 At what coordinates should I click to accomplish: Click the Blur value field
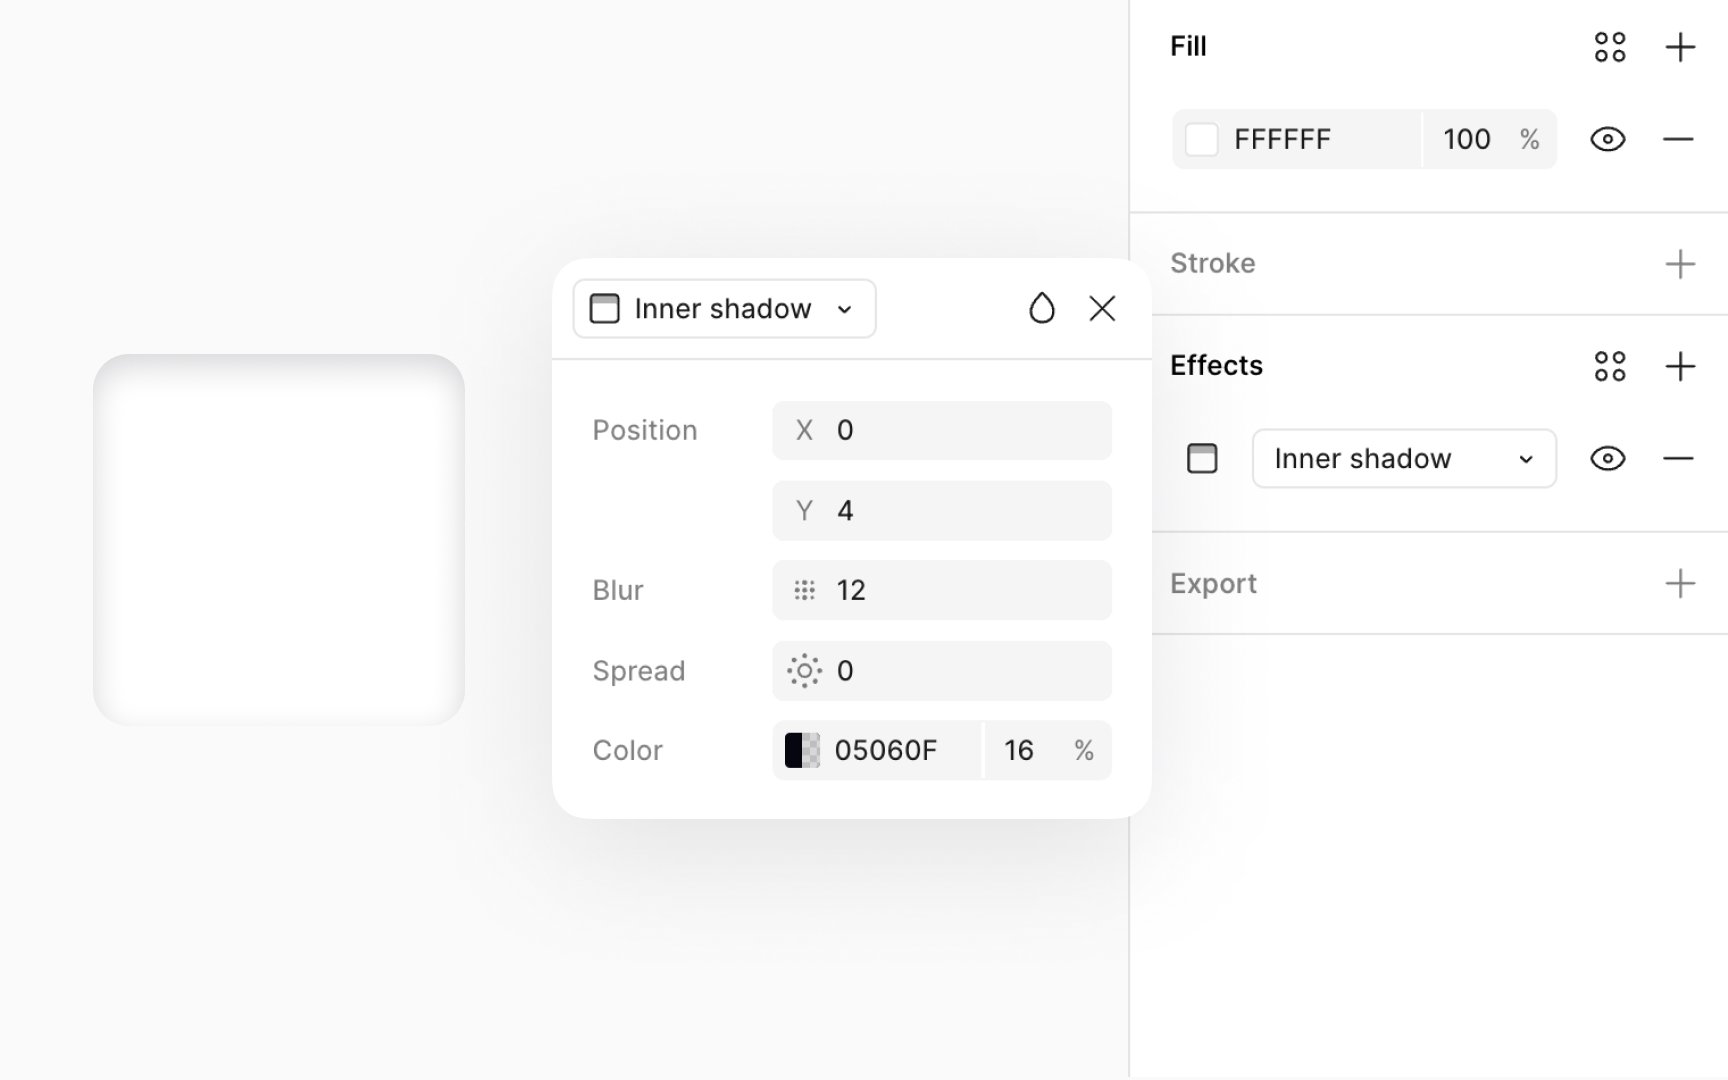pos(942,590)
